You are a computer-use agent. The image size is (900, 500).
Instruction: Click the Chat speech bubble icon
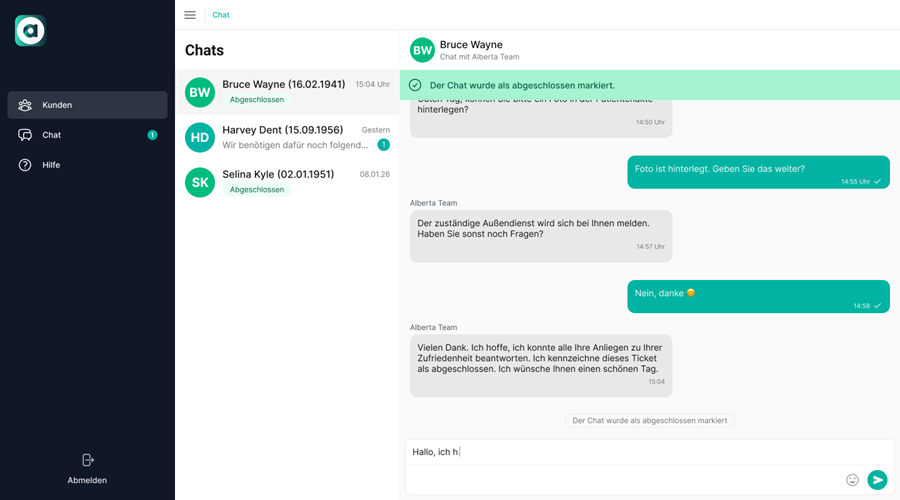[x=25, y=135]
